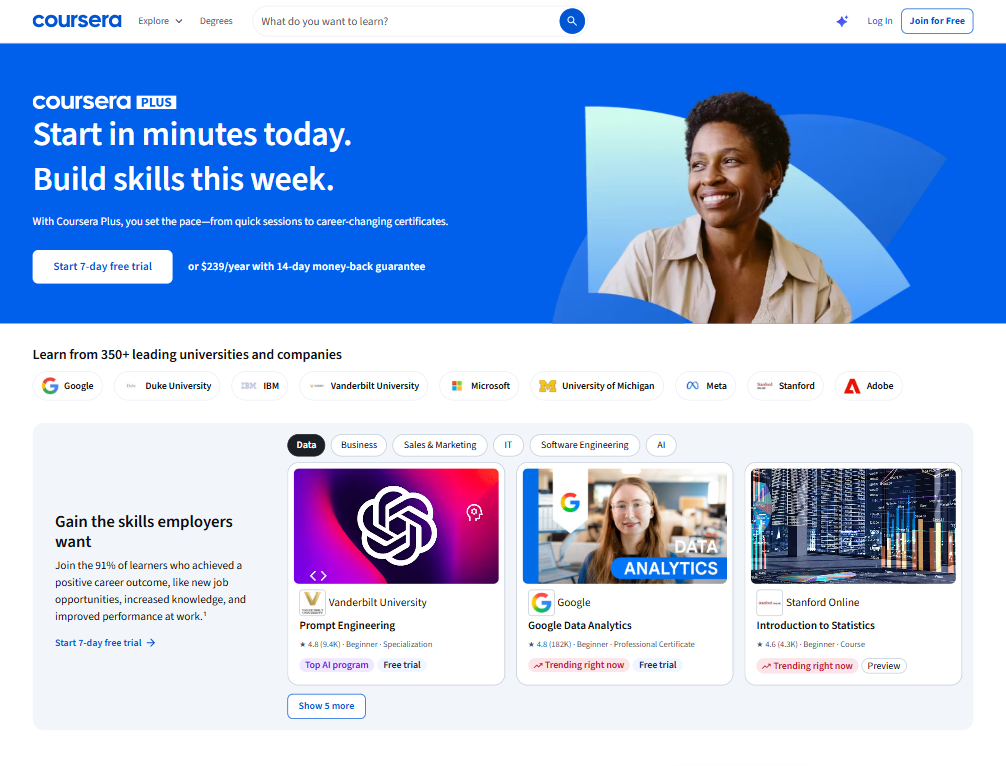The width and height of the screenshot is (1006, 766).
Task: Click the Coursera logo in the header
Action: pyautogui.click(x=76, y=21)
